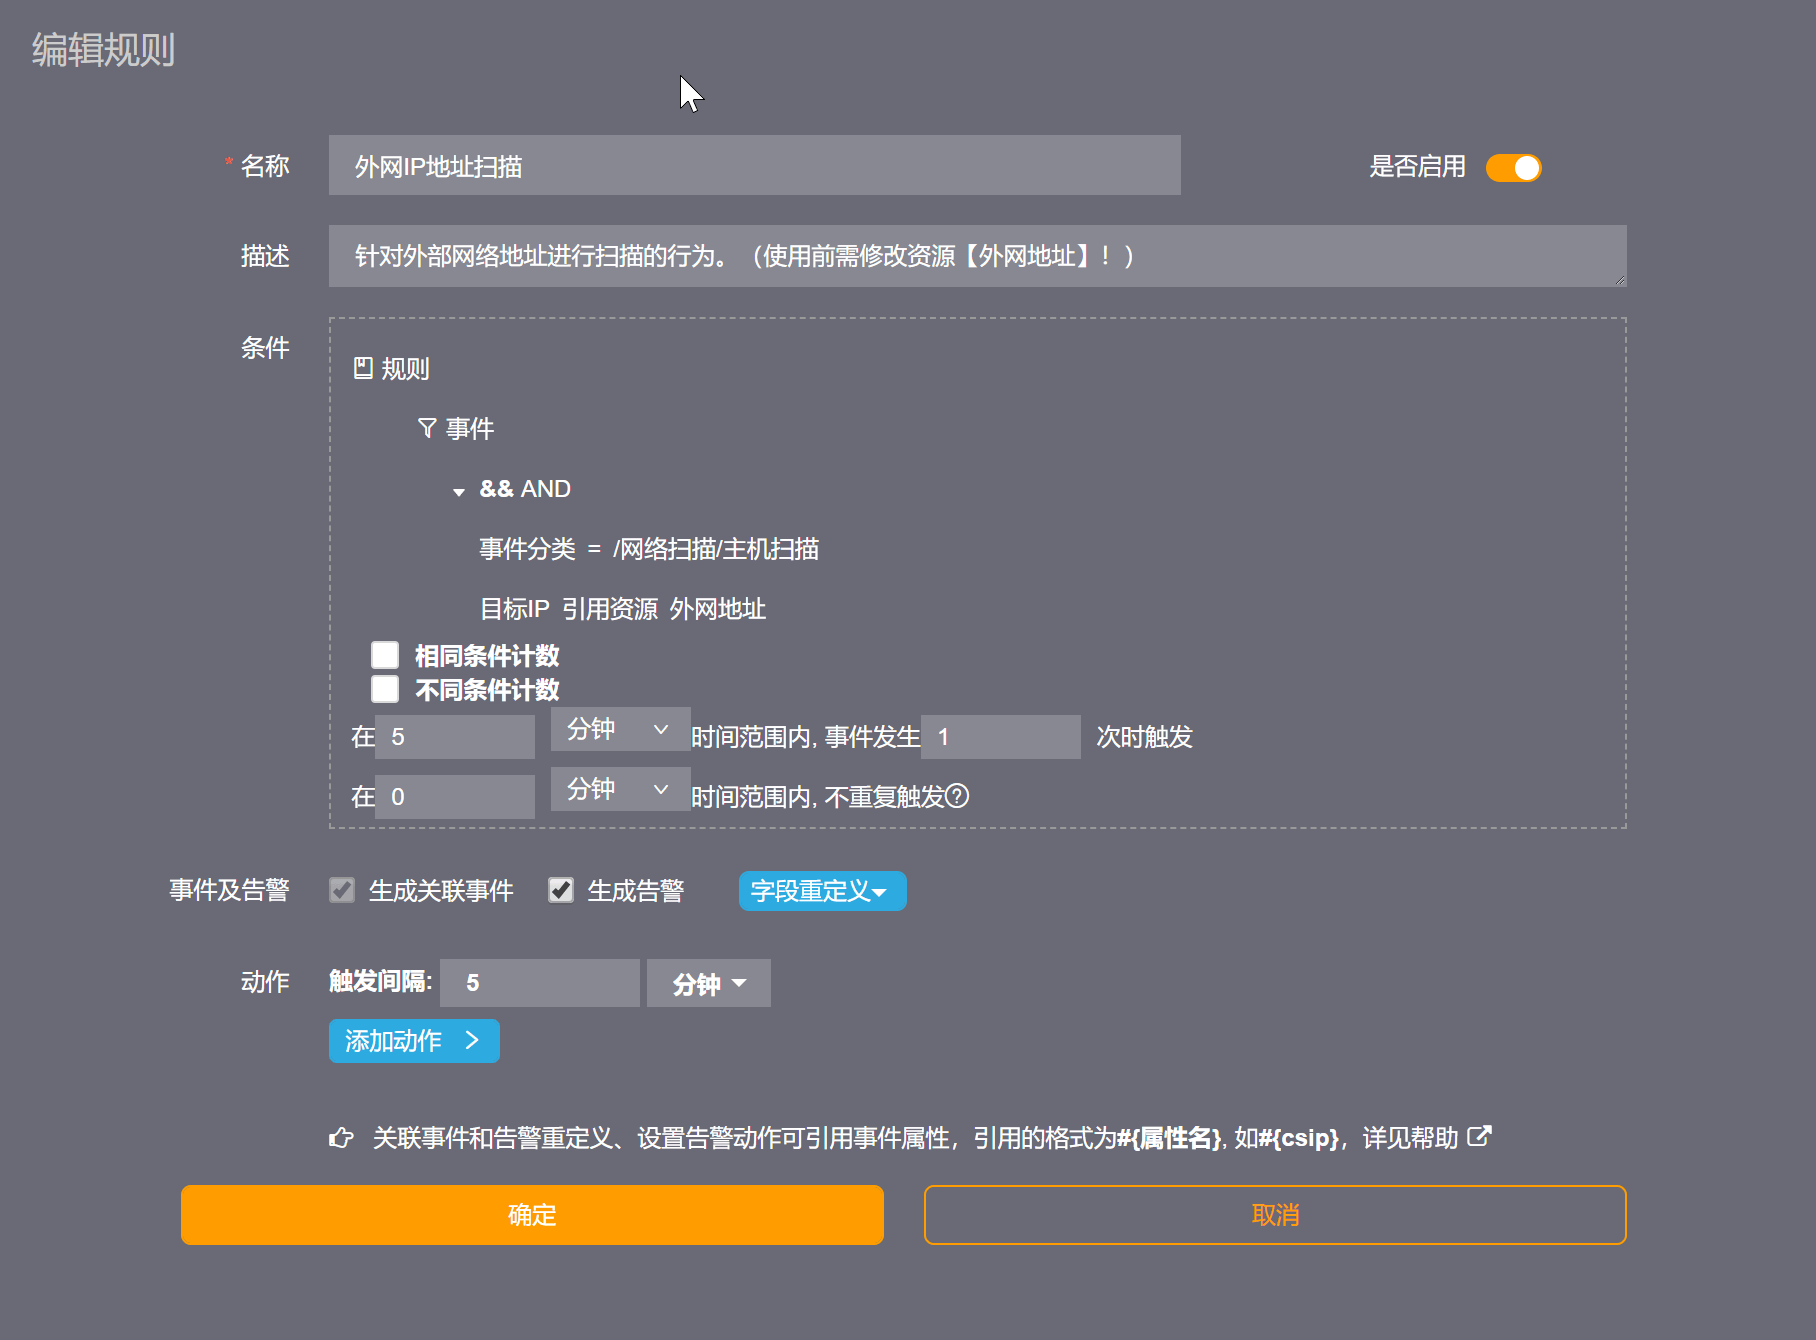Open the 分钟 unit dropdown for no-repeat trigger window

tap(619, 789)
